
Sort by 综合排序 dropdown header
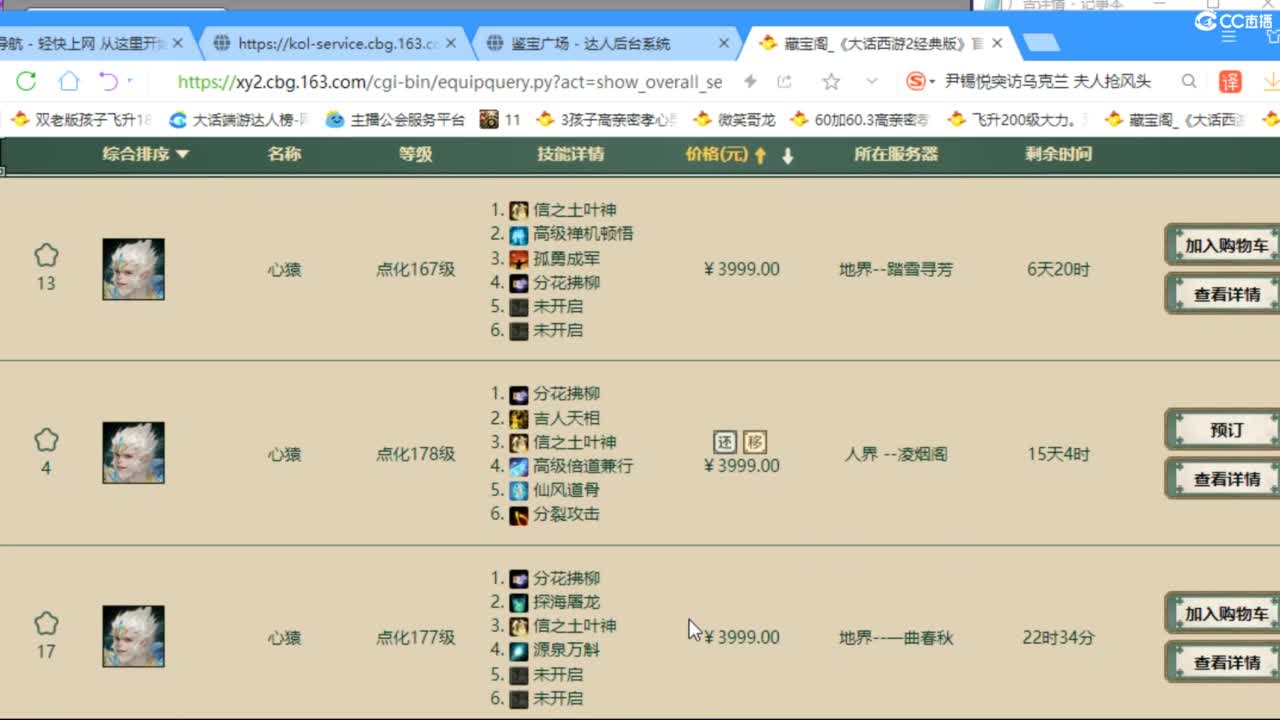[x=145, y=154]
